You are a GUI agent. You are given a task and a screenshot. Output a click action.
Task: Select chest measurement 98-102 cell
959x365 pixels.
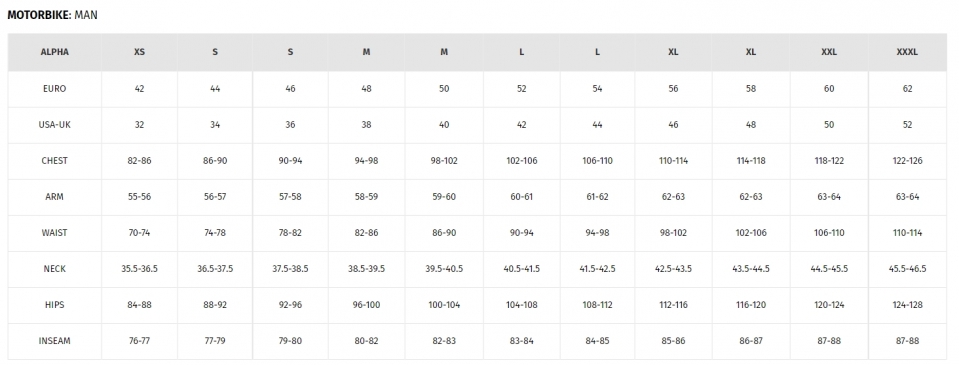(444, 161)
